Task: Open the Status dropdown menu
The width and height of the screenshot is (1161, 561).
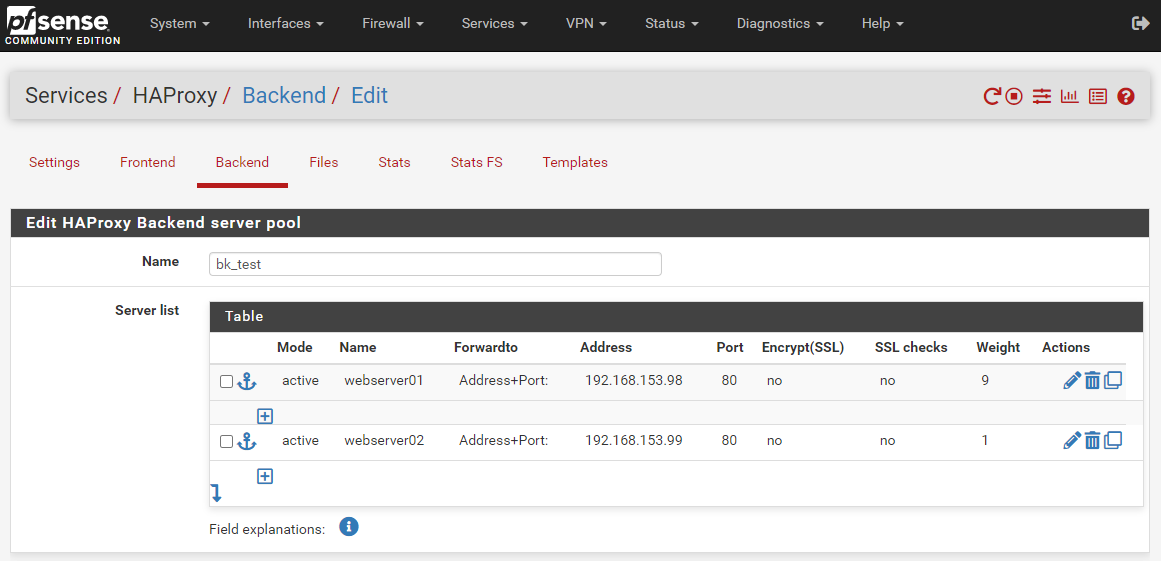Action: point(672,24)
